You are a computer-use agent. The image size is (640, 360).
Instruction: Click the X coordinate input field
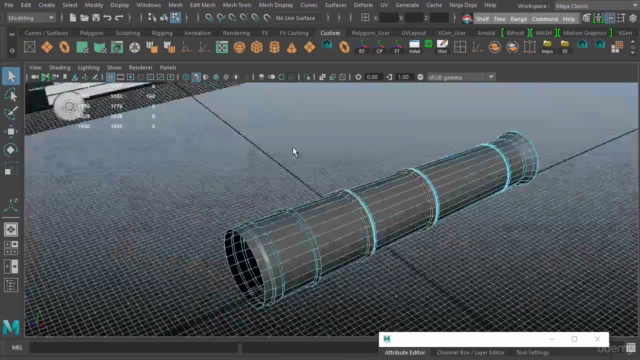click(389, 18)
